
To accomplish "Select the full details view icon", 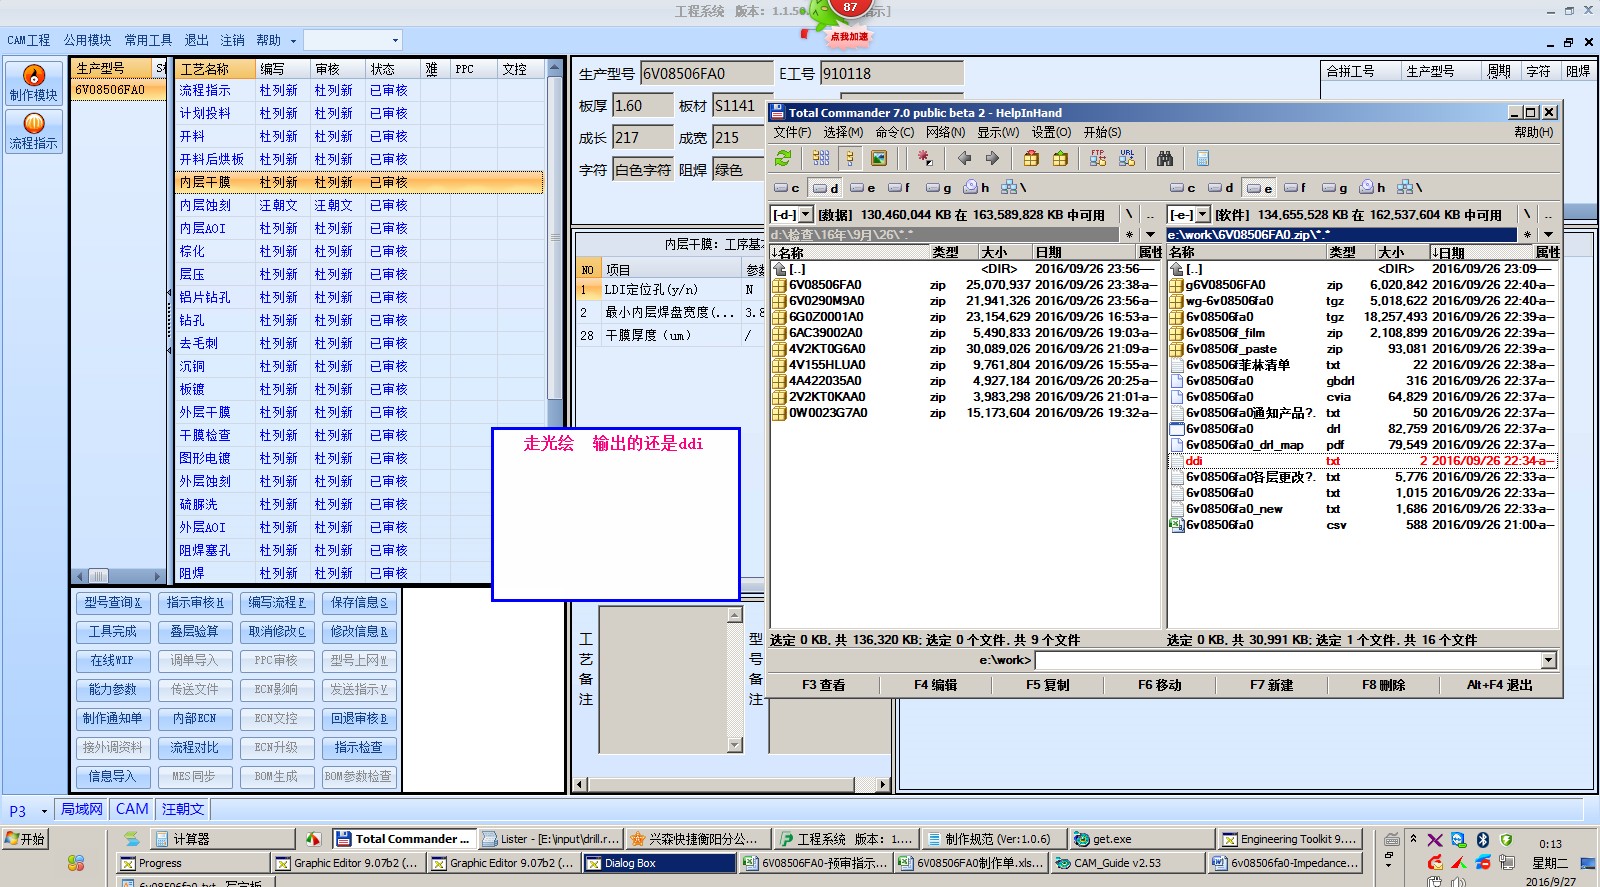I will (849, 158).
